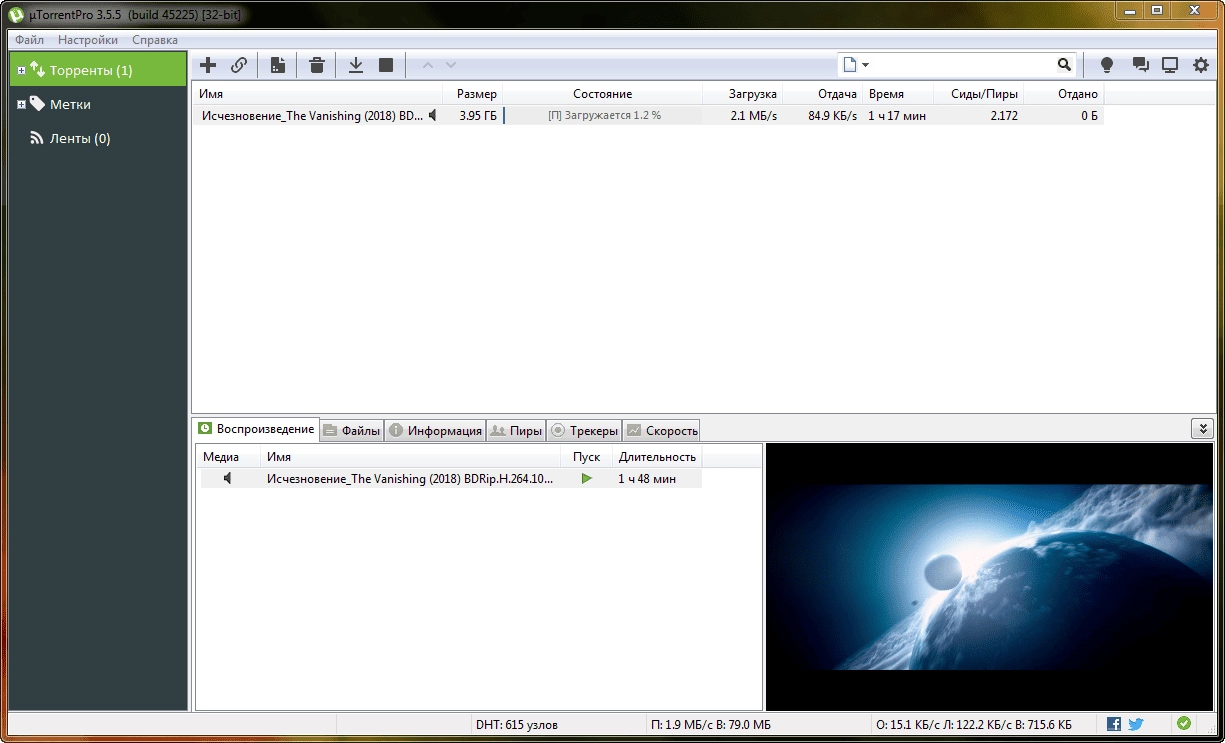The image size is (1225, 743).
Task: Click the search magnifier icon
Action: click(1064, 65)
